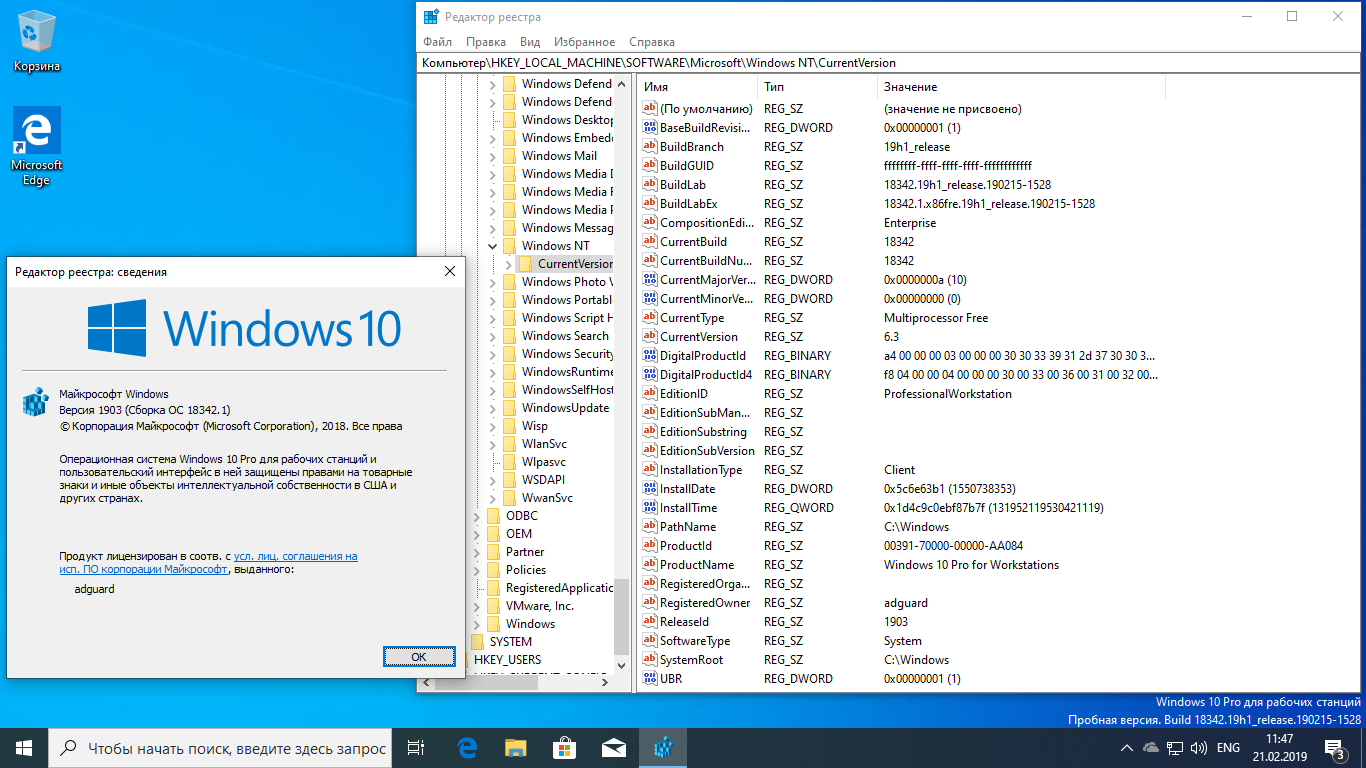This screenshot has width=1366, height=768.
Task: Open File Explorer from the taskbar
Action: point(516,748)
